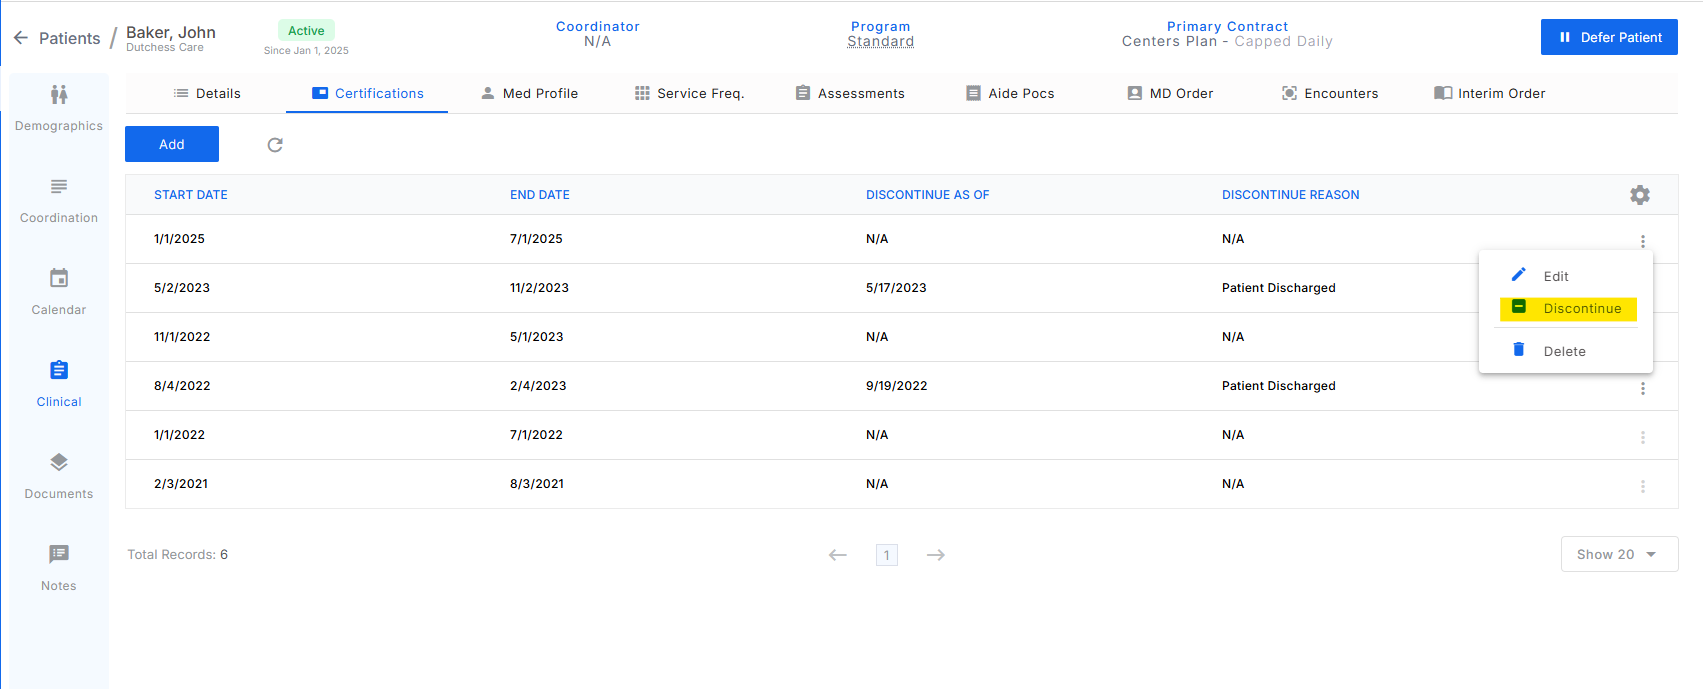
Task: Open the Encounters tab
Action: (1330, 93)
